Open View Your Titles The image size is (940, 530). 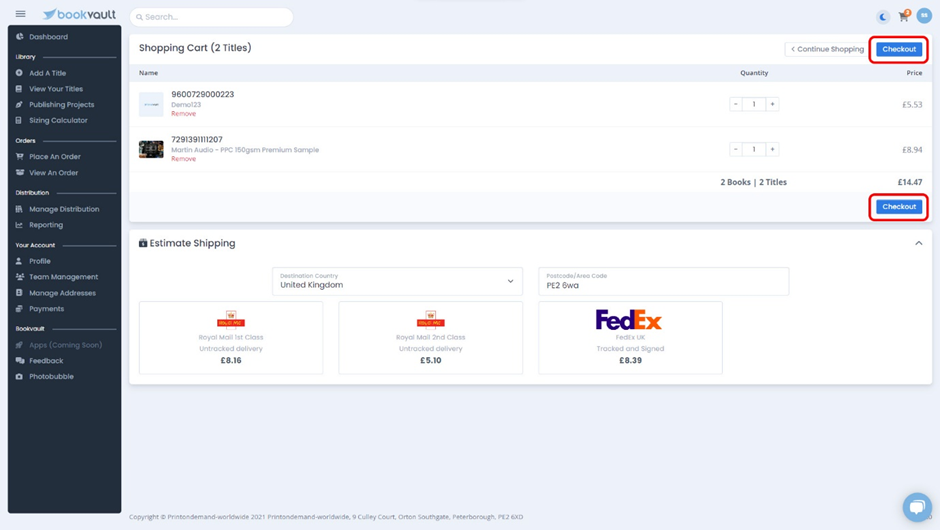click(56, 89)
